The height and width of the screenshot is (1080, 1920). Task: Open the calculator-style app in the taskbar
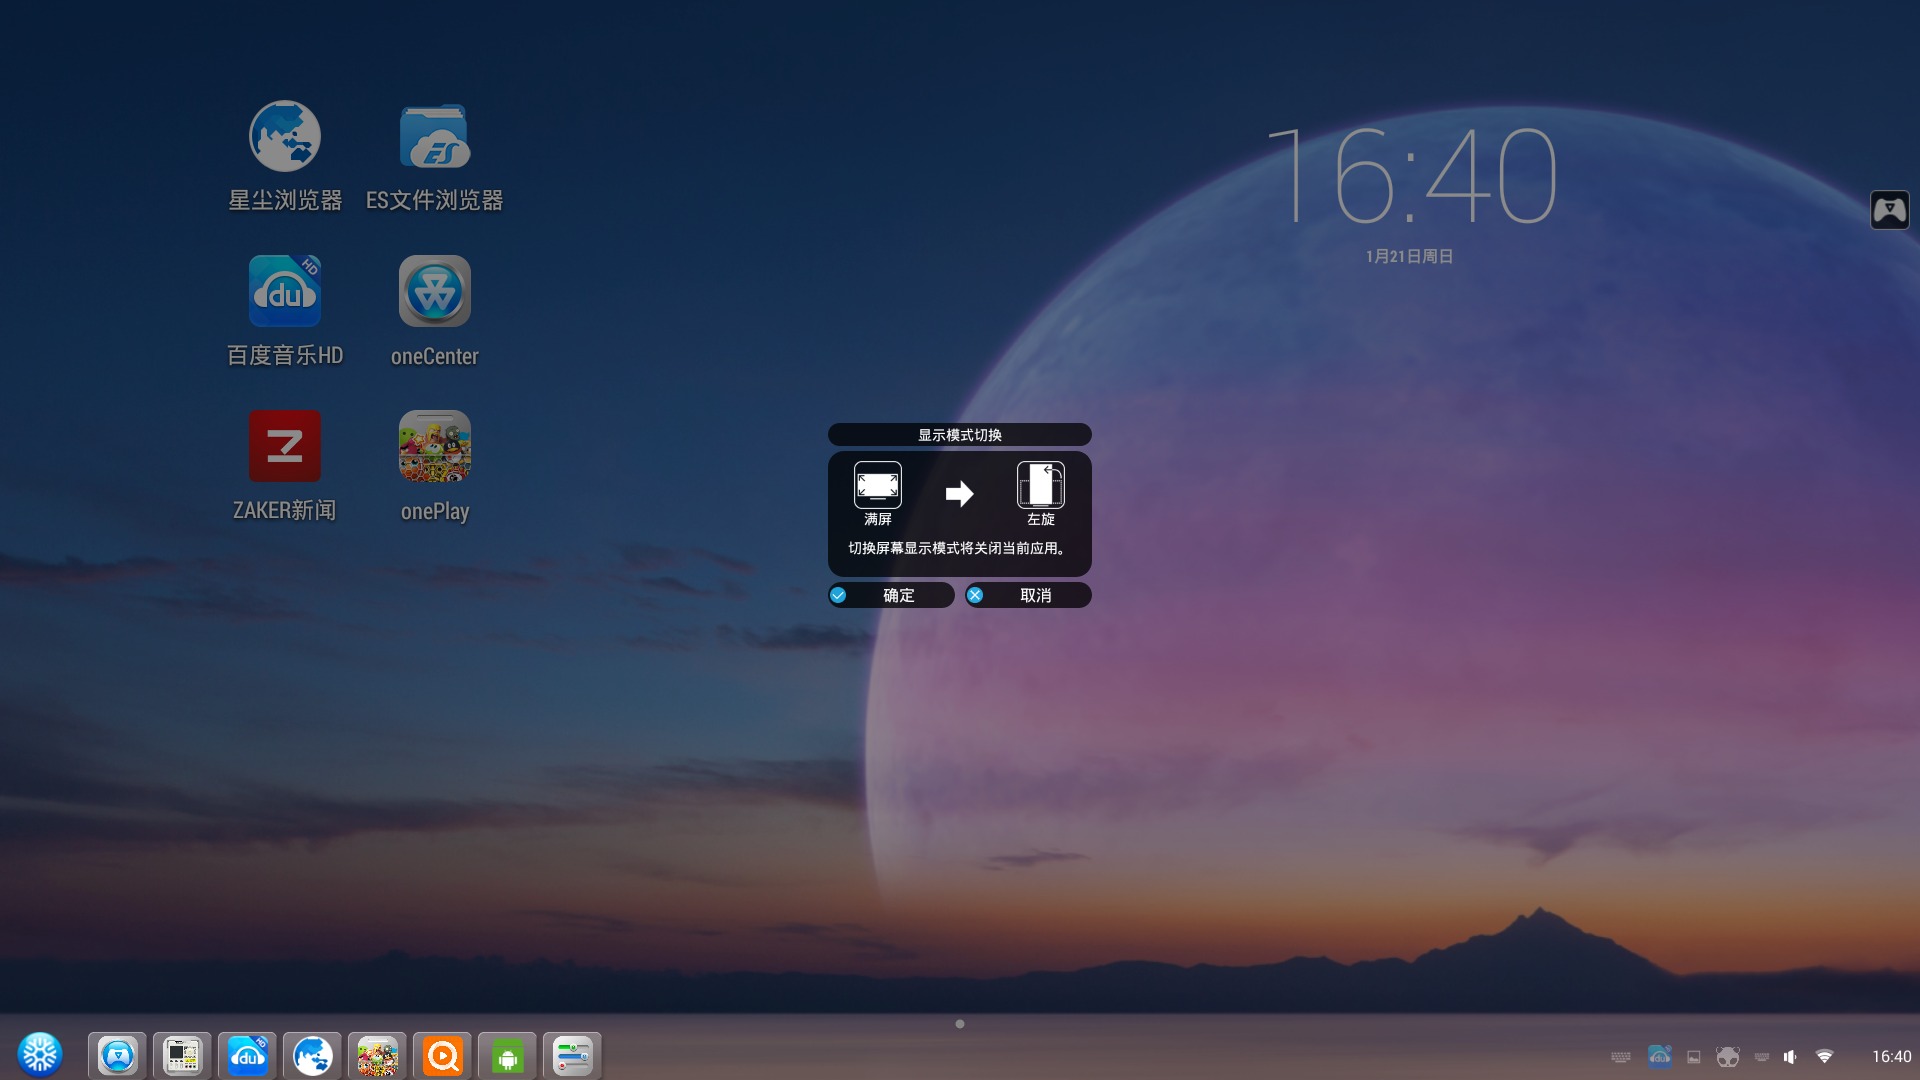[x=182, y=1055]
